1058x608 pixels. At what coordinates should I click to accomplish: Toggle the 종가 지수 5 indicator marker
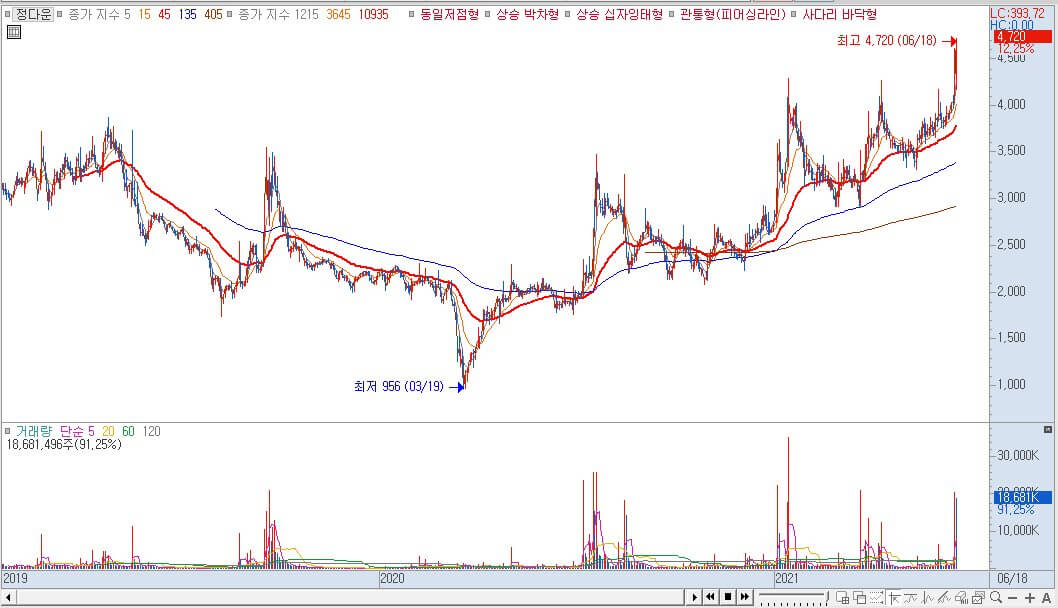click(x=60, y=14)
